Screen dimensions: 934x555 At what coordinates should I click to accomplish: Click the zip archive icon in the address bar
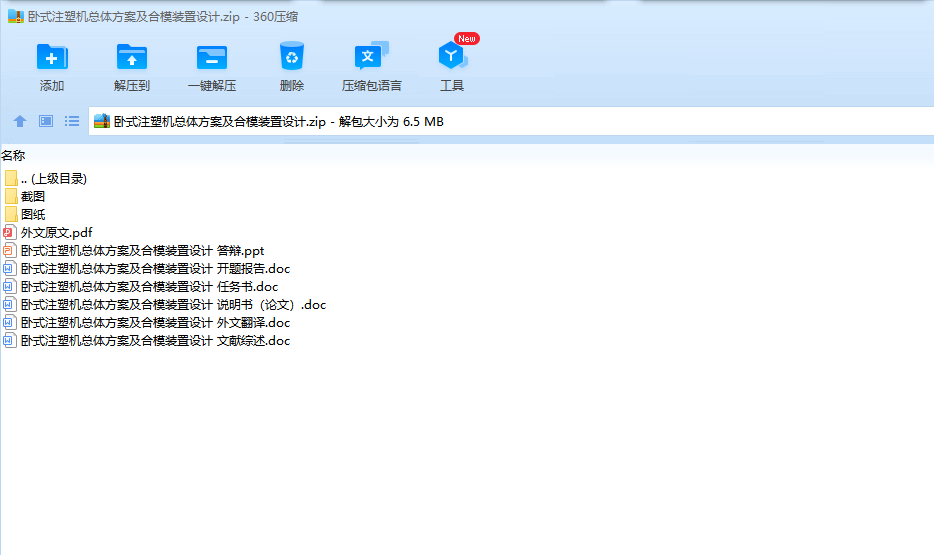click(x=102, y=121)
